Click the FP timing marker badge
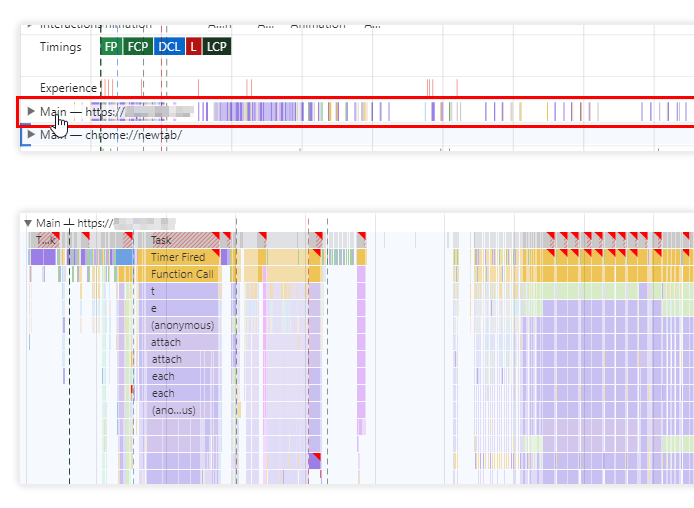Viewport: 694px width, 508px height. pos(111,46)
